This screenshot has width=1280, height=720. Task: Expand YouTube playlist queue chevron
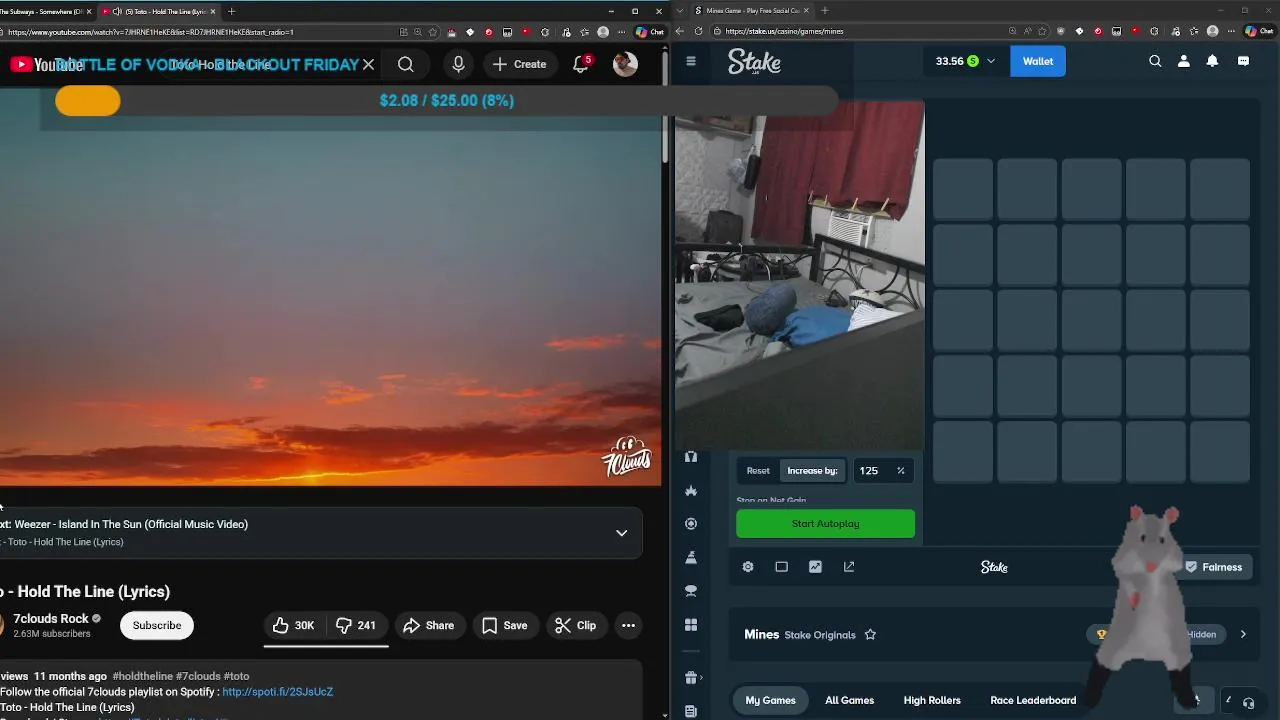coord(621,533)
